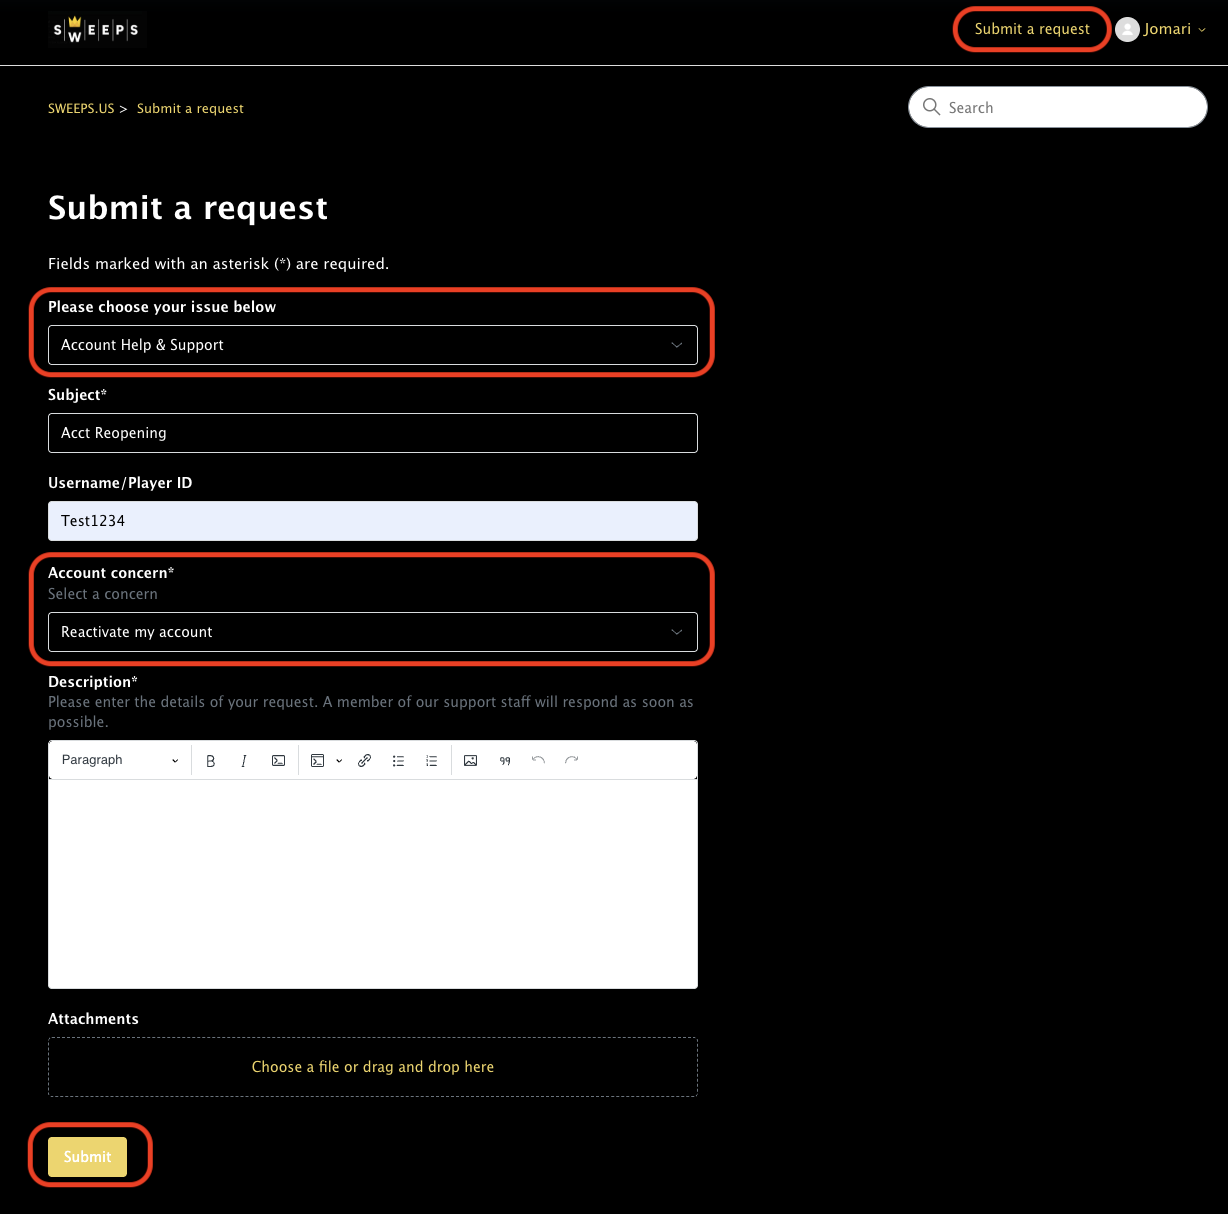This screenshot has width=1228, height=1214.
Task: Open the Paragraph style dropdown
Action: pyautogui.click(x=118, y=760)
